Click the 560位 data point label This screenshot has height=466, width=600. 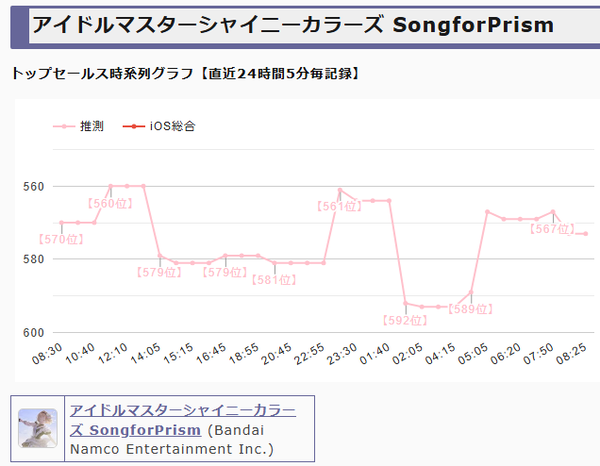(x=110, y=204)
